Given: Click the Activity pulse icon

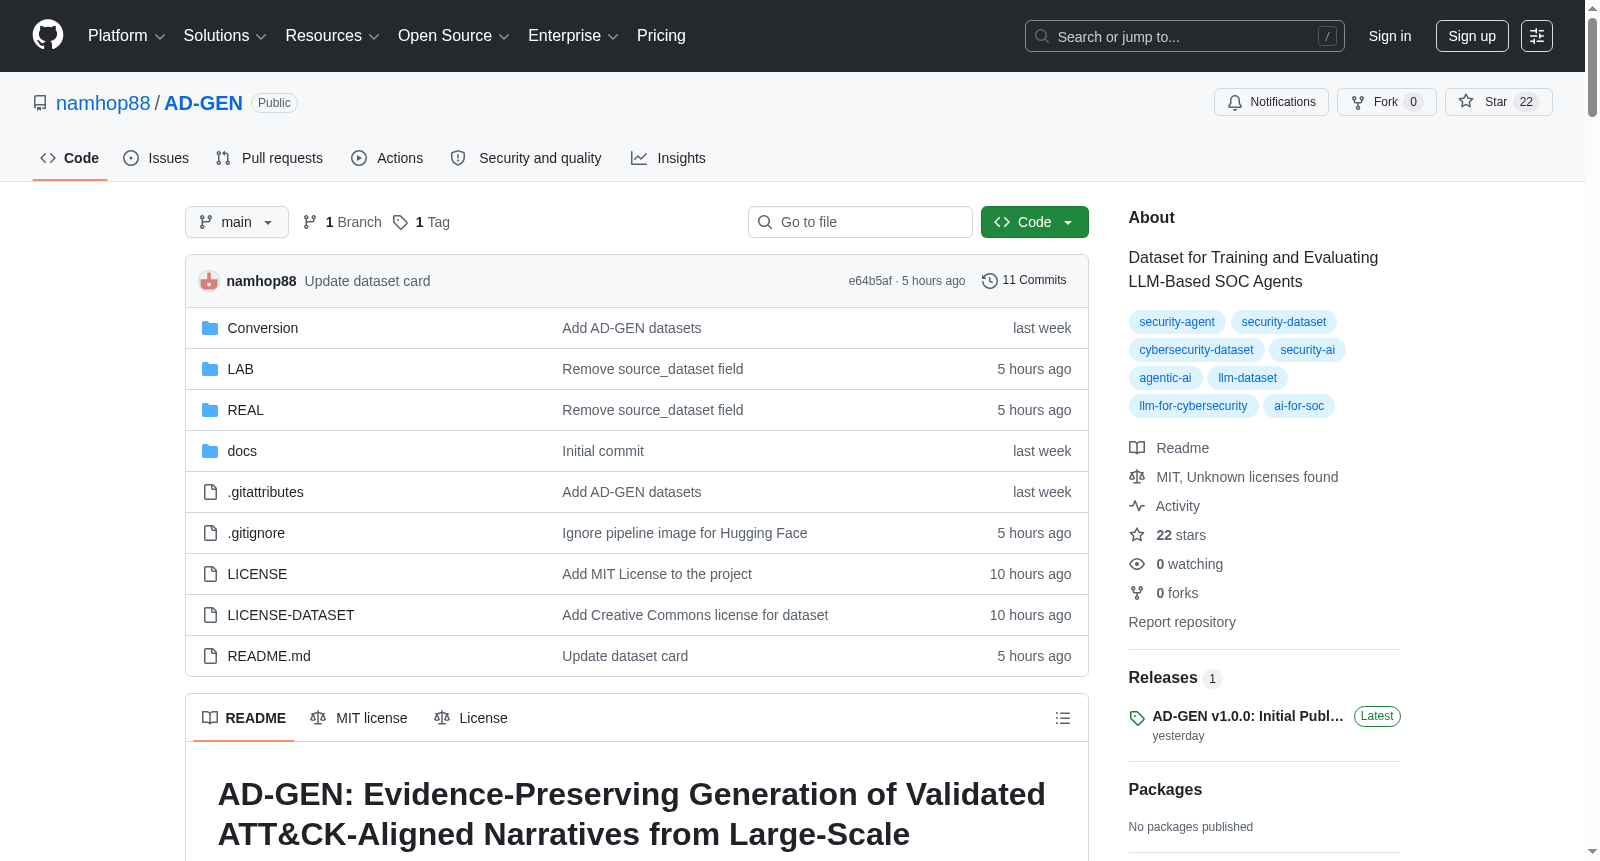Looking at the screenshot, I should click(x=1137, y=506).
